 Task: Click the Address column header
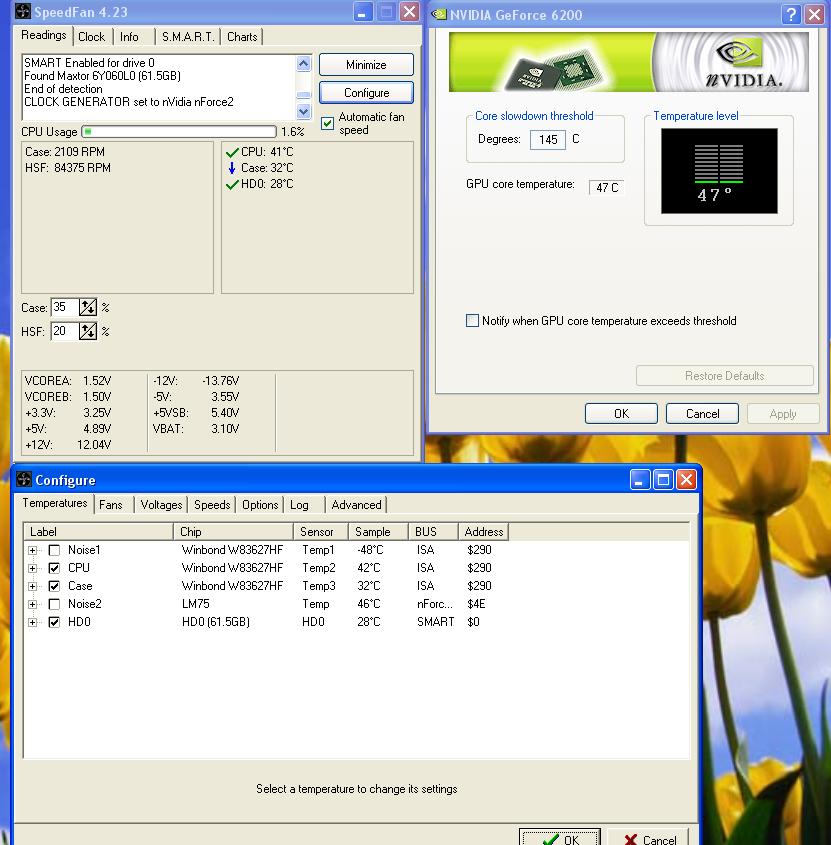tap(483, 532)
